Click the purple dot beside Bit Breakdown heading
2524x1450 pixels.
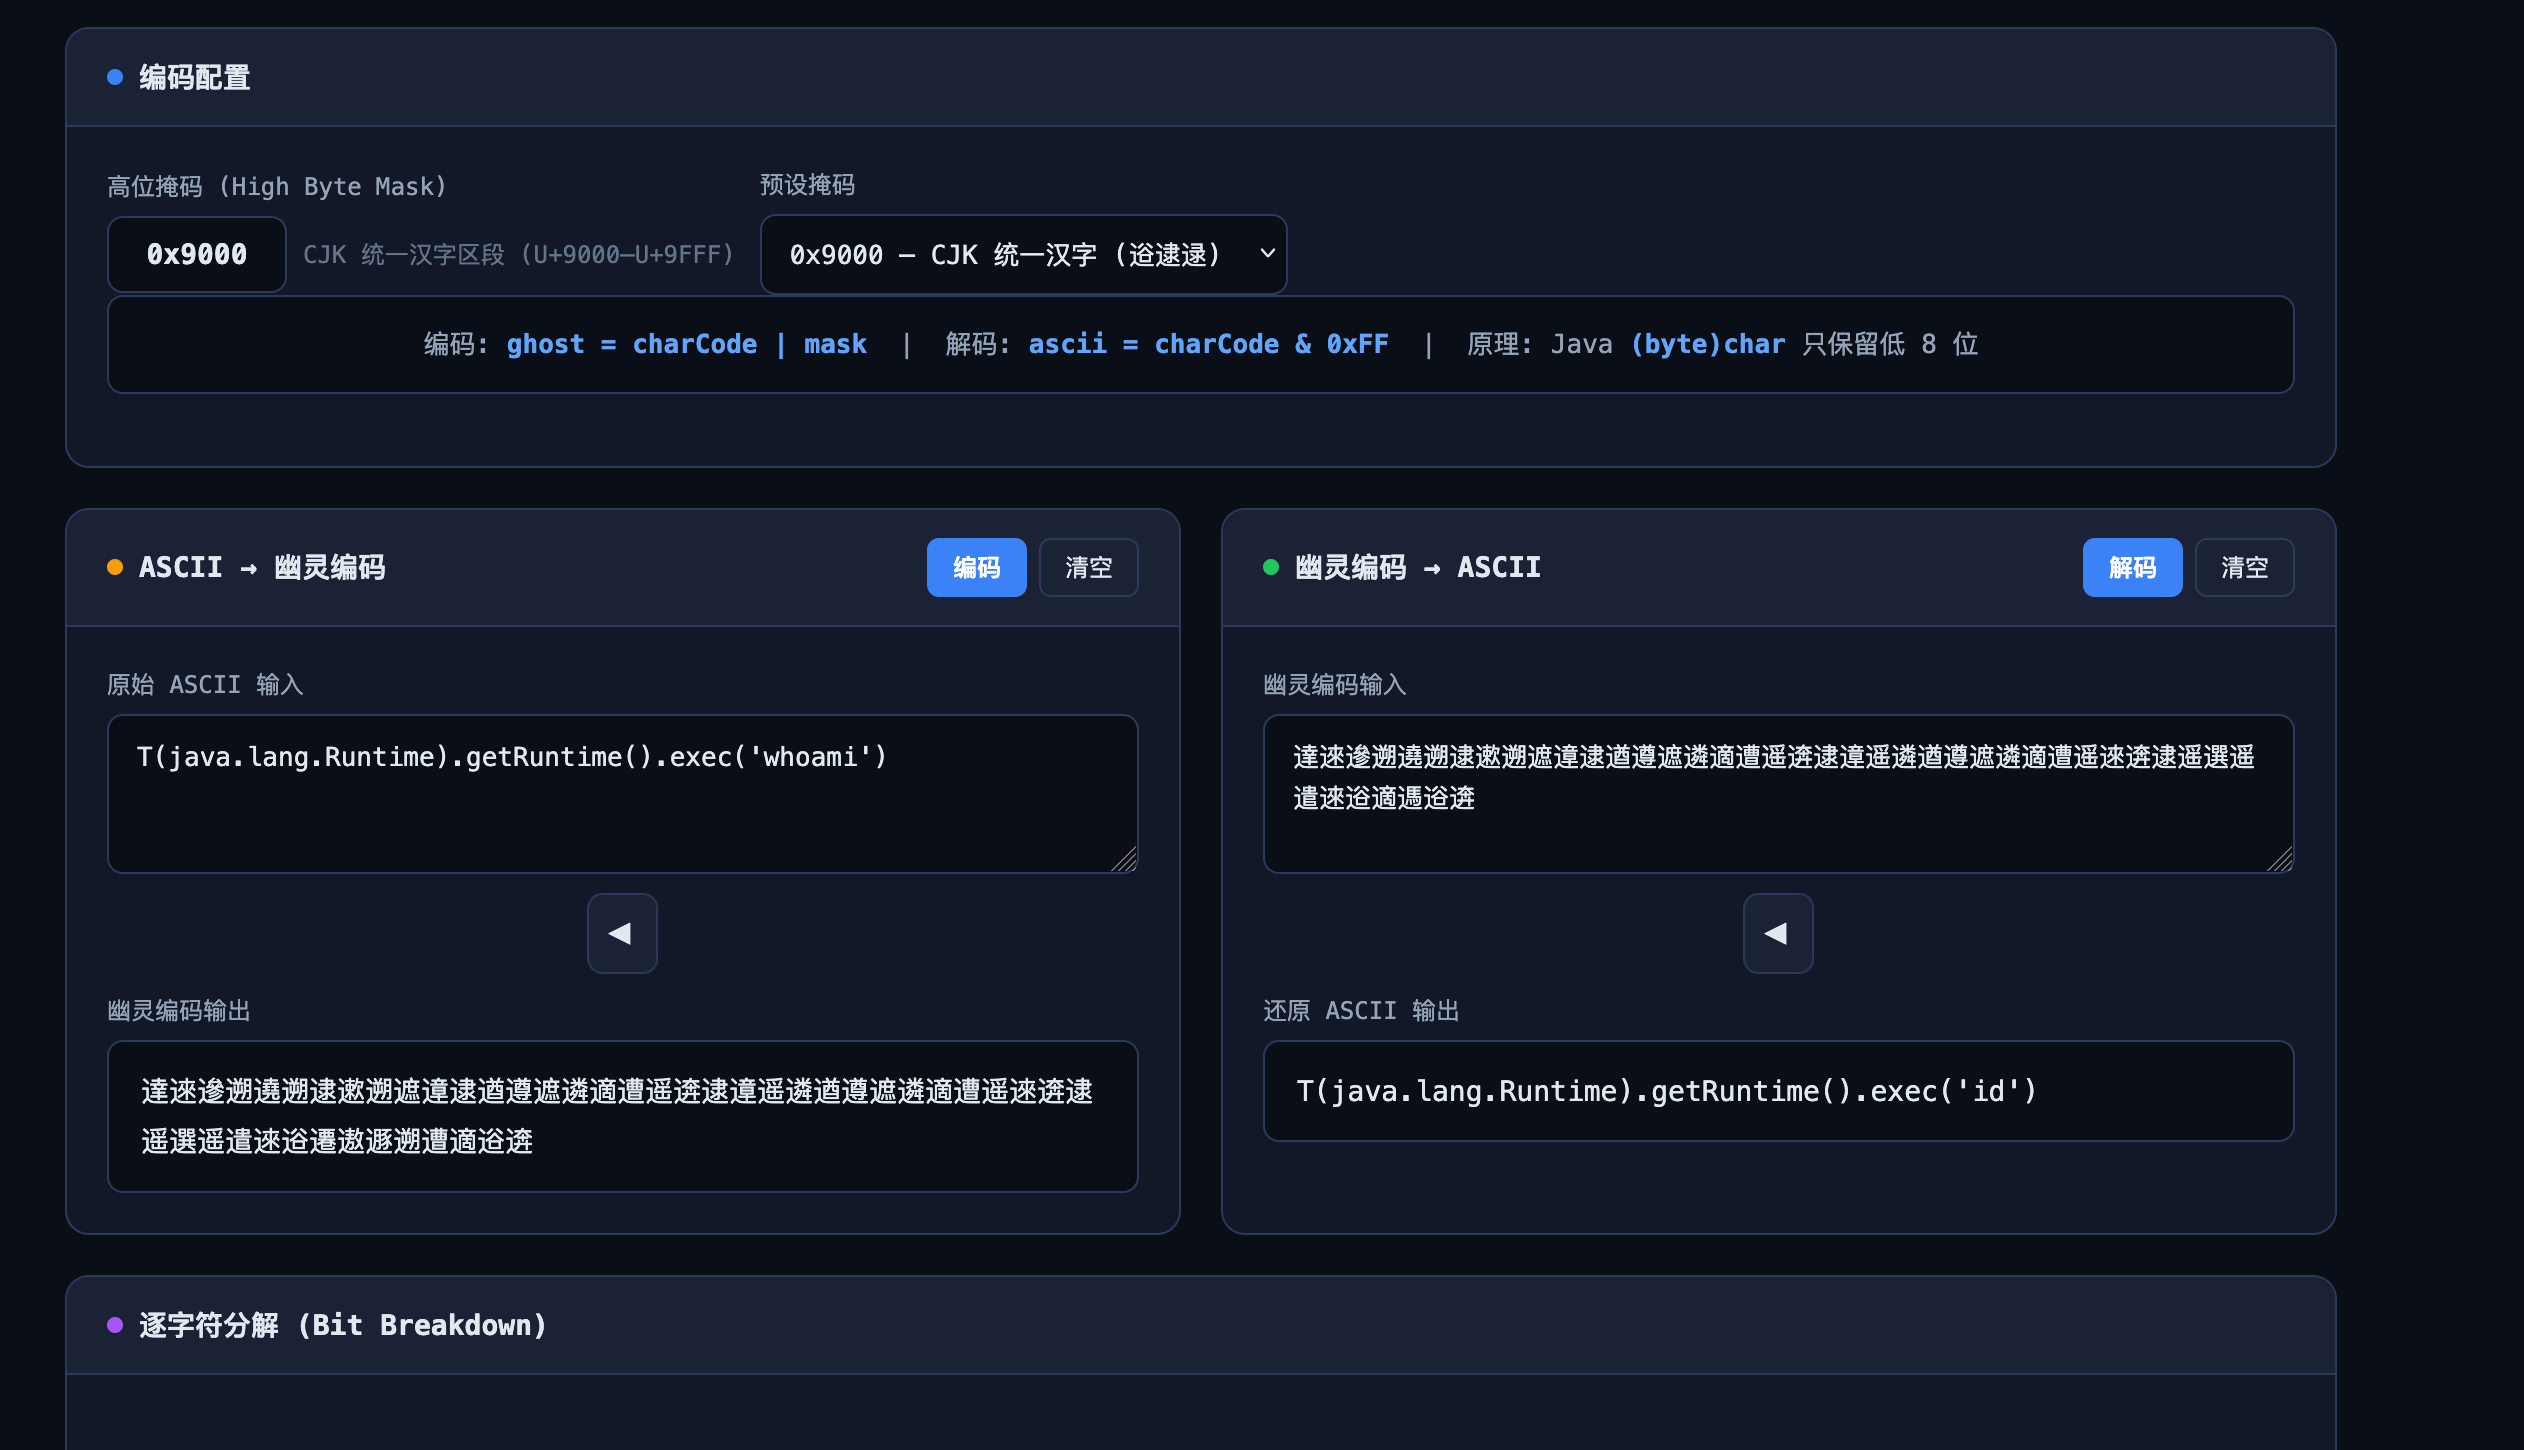(x=115, y=1325)
